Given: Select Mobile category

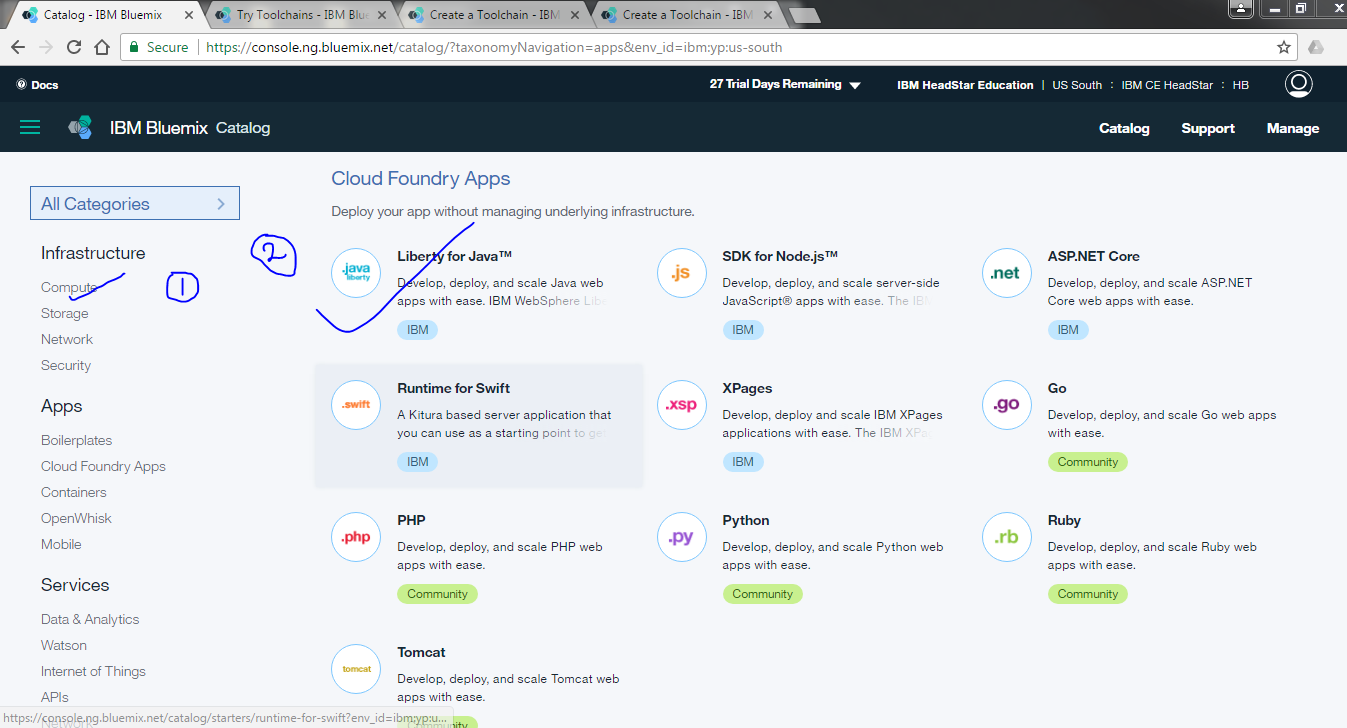Looking at the screenshot, I should (x=61, y=544).
